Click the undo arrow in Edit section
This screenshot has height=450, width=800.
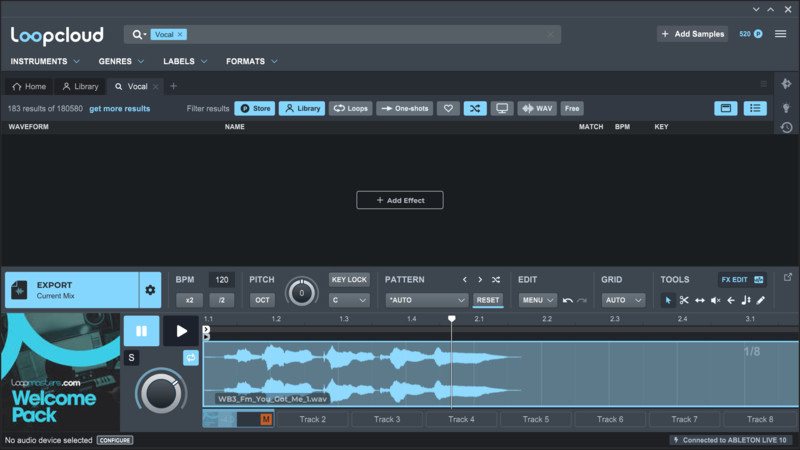click(x=568, y=300)
